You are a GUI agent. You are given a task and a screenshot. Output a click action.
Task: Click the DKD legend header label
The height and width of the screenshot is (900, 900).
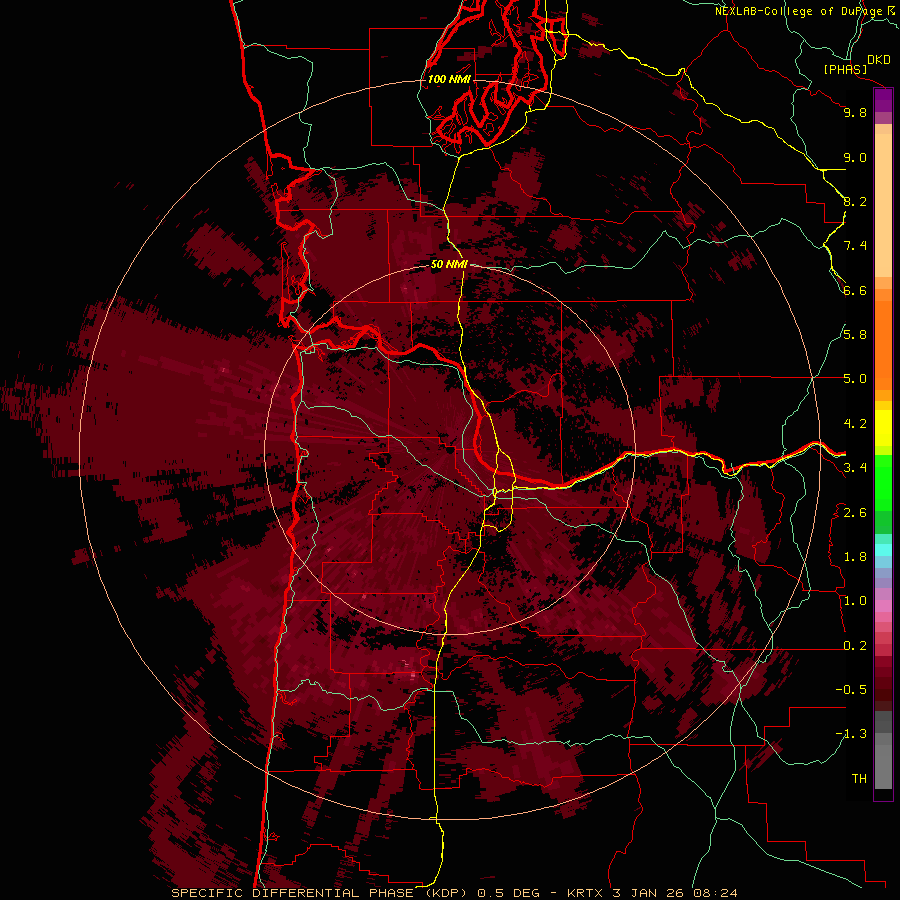pyautogui.click(x=879, y=60)
